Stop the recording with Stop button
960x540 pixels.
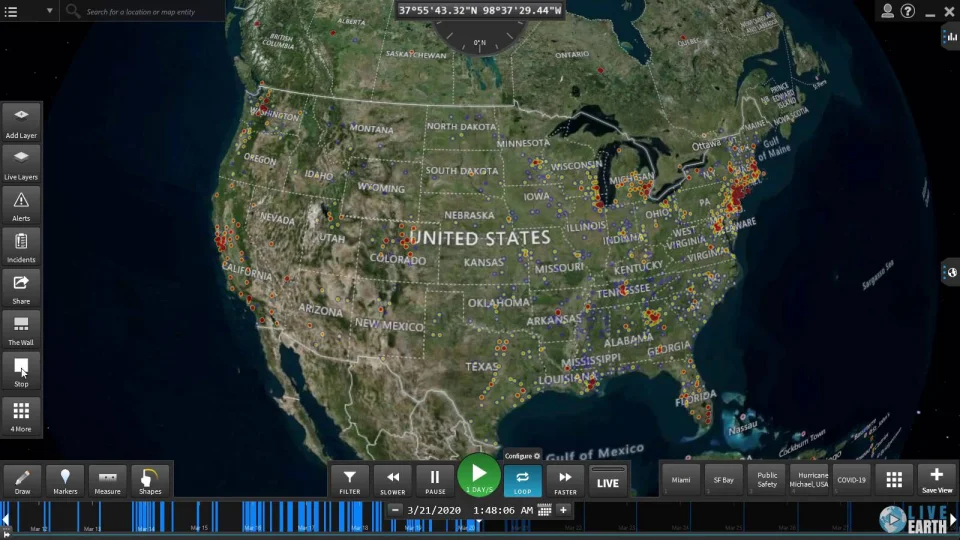21,370
